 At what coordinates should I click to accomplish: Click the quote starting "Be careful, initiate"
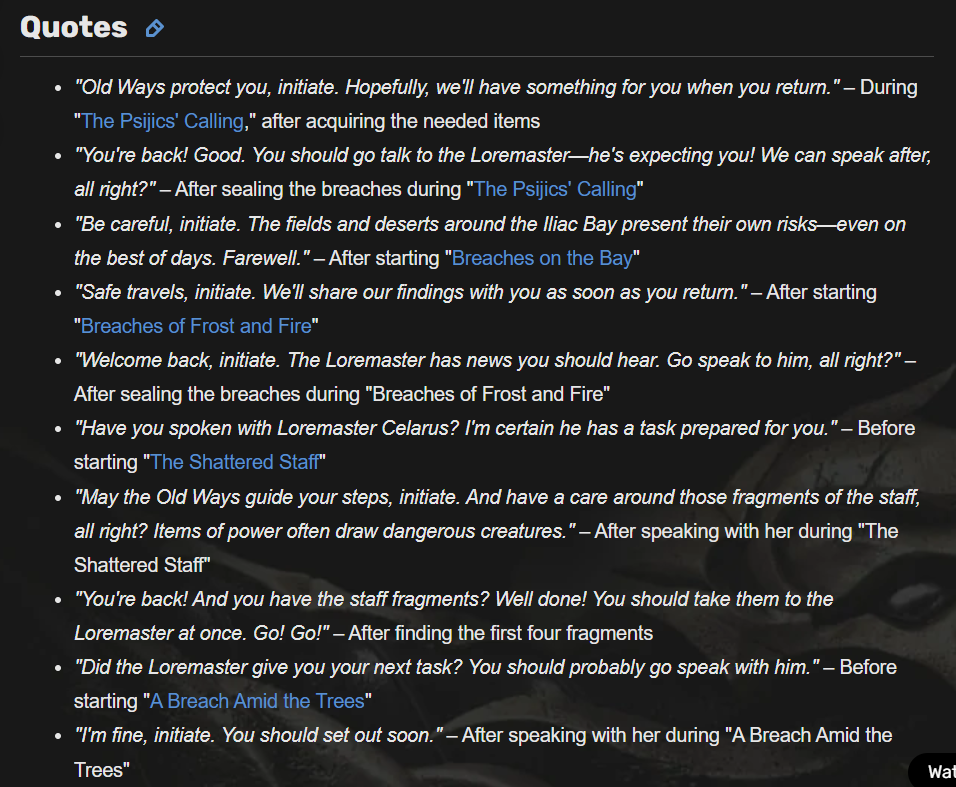pos(490,241)
